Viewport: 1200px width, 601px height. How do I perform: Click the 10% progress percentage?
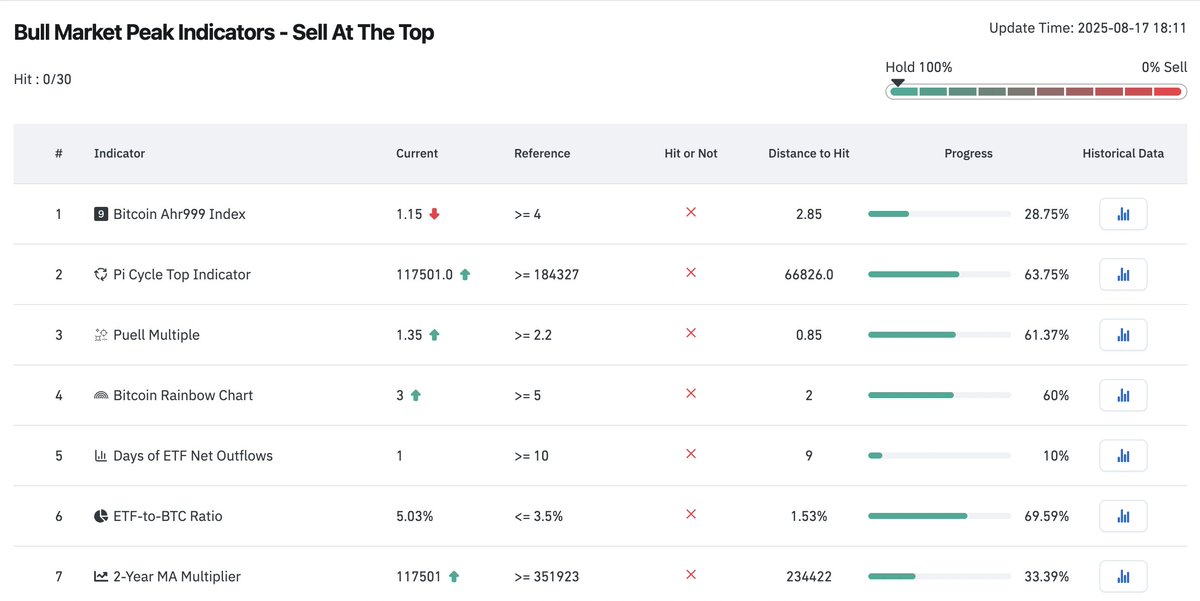click(1055, 455)
